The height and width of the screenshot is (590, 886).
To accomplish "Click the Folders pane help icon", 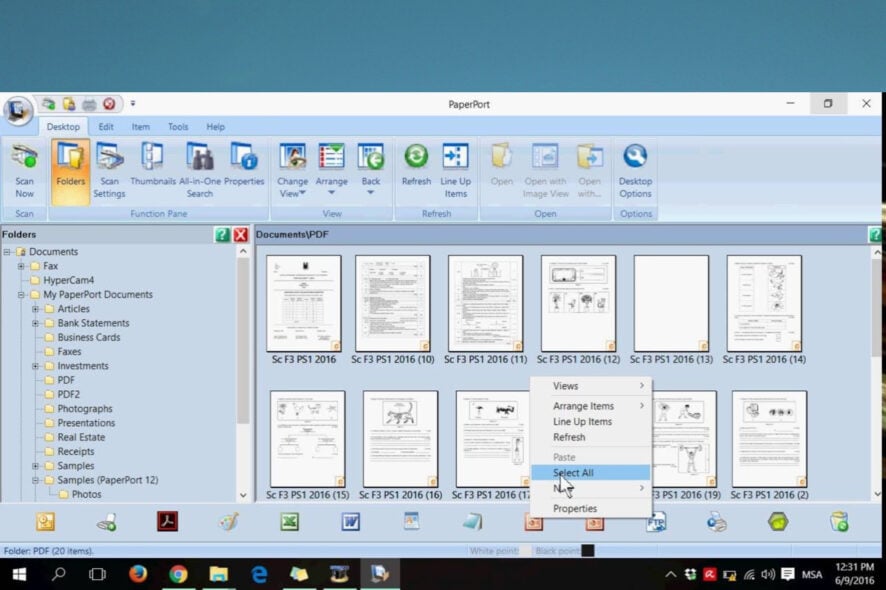I will 222,235.
